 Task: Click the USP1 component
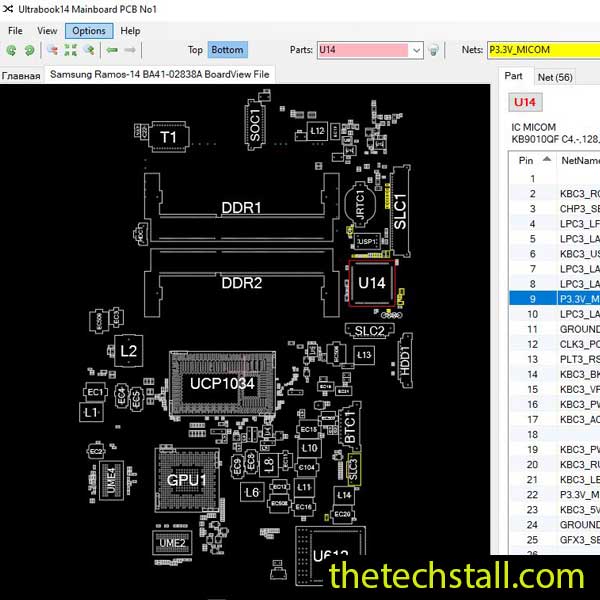click(367, 241)
